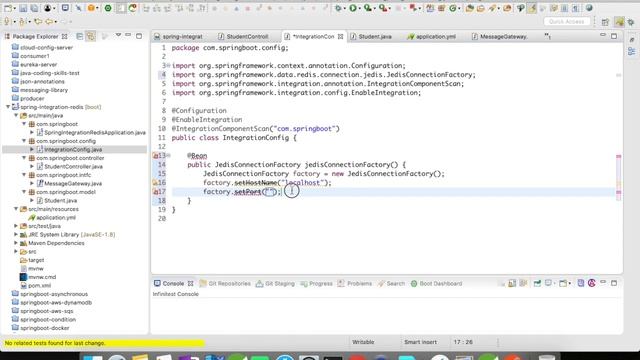Collapse the src/main/resources folder
Image resolution: width=640 pixels, height=360 pixels.
pos(16,209)
